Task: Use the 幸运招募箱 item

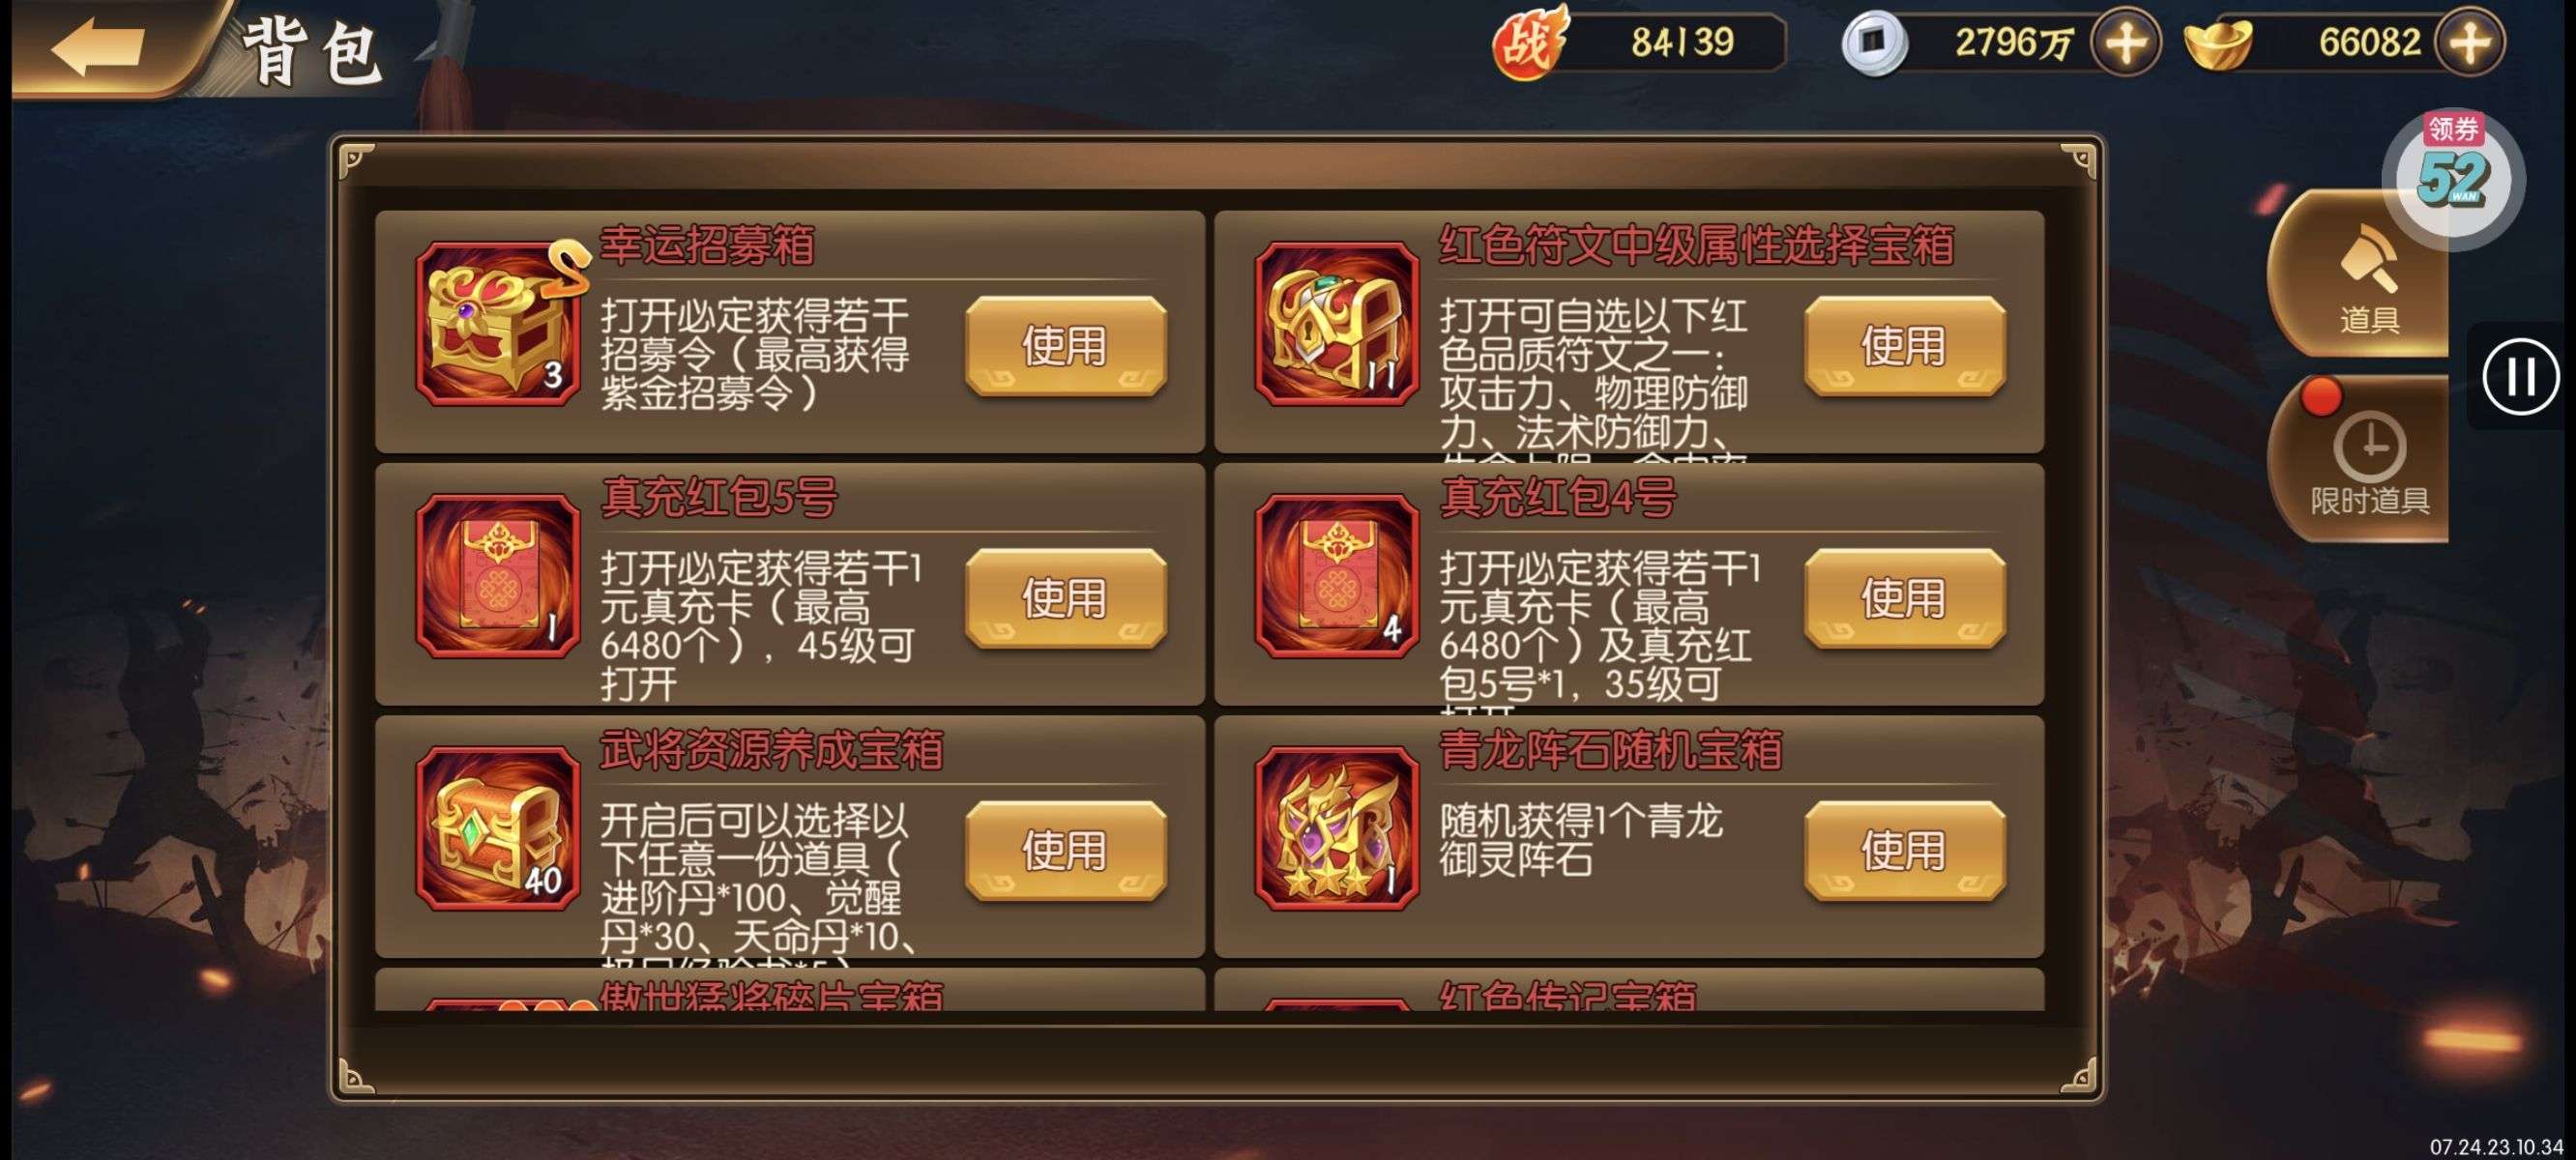Action: 1066,346
